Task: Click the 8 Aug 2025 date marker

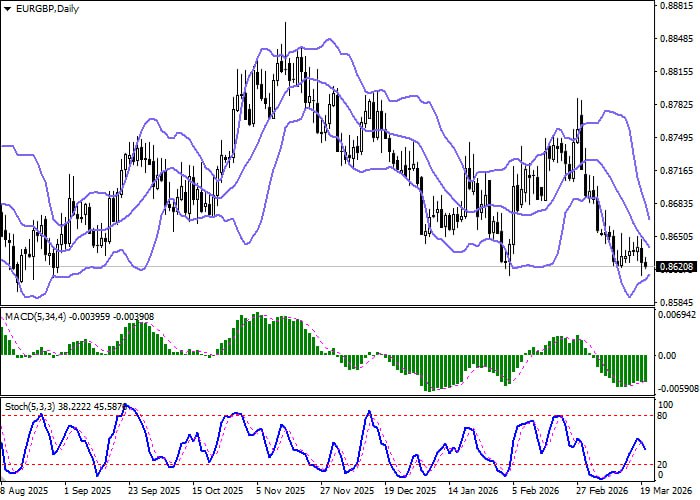Action: [25, 491]
